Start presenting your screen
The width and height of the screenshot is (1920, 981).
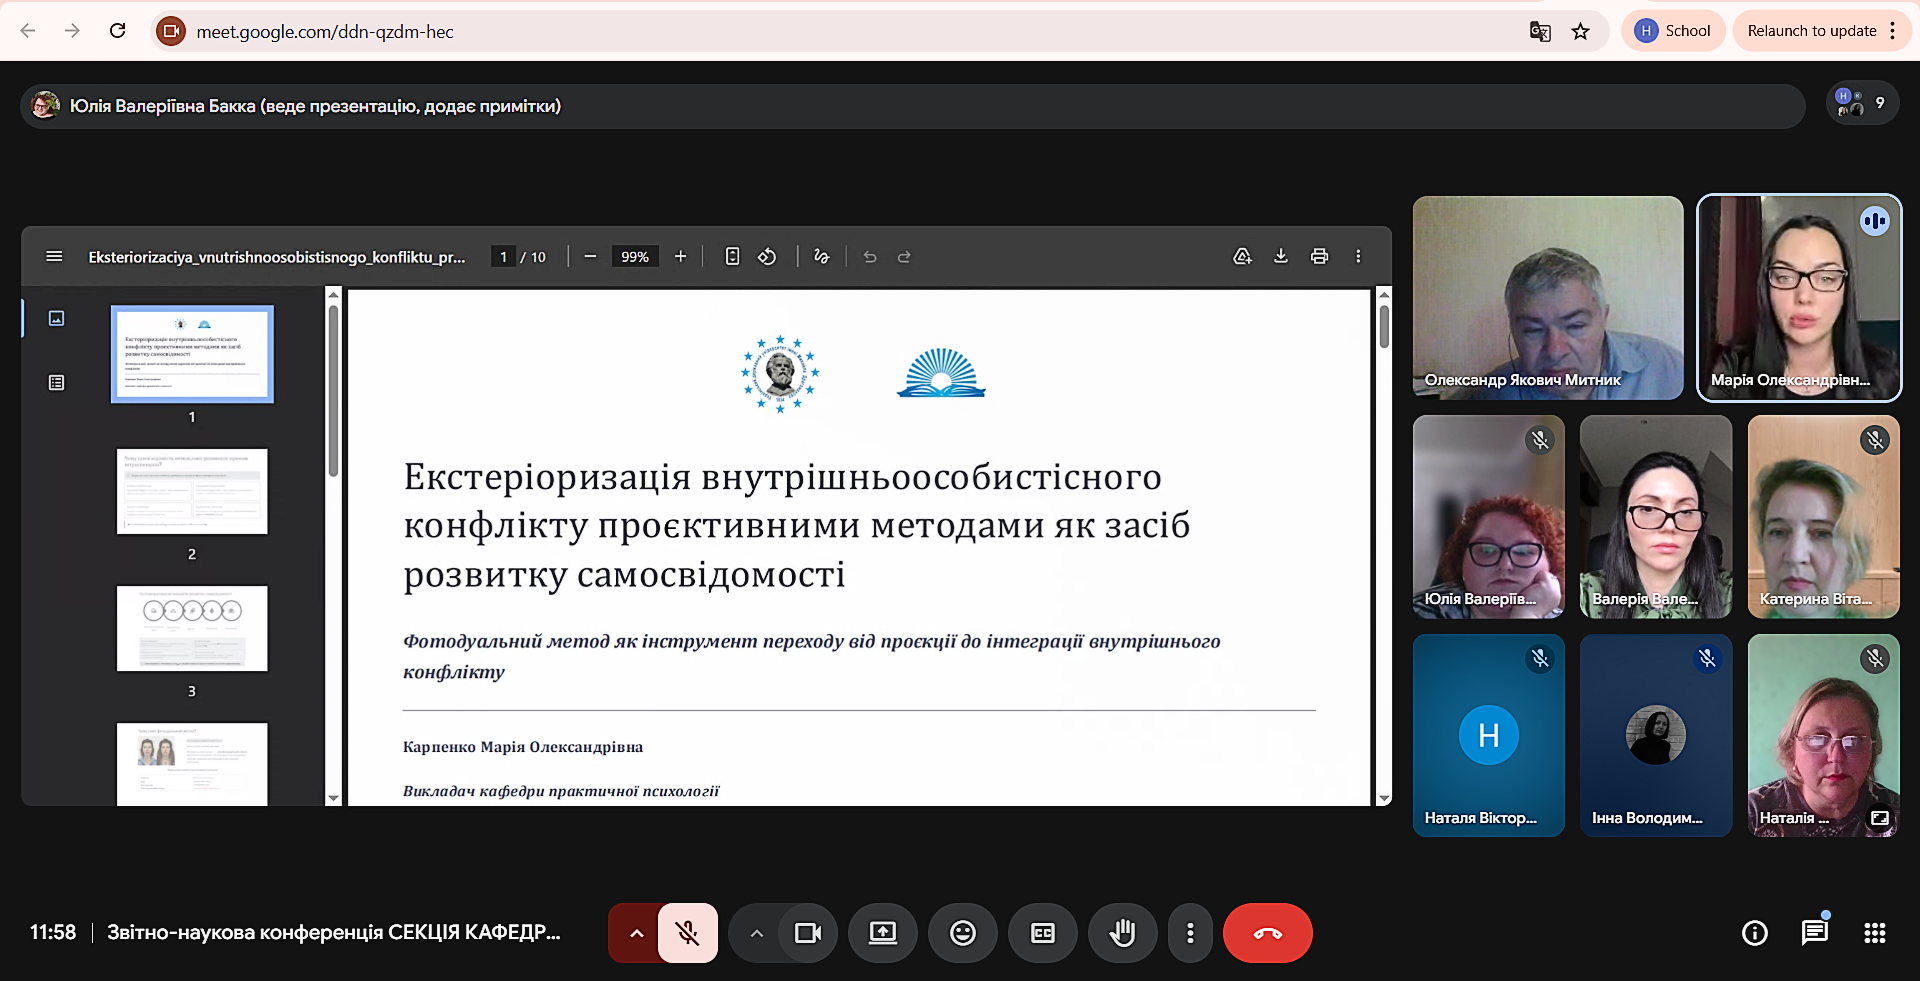click(883, 933)
